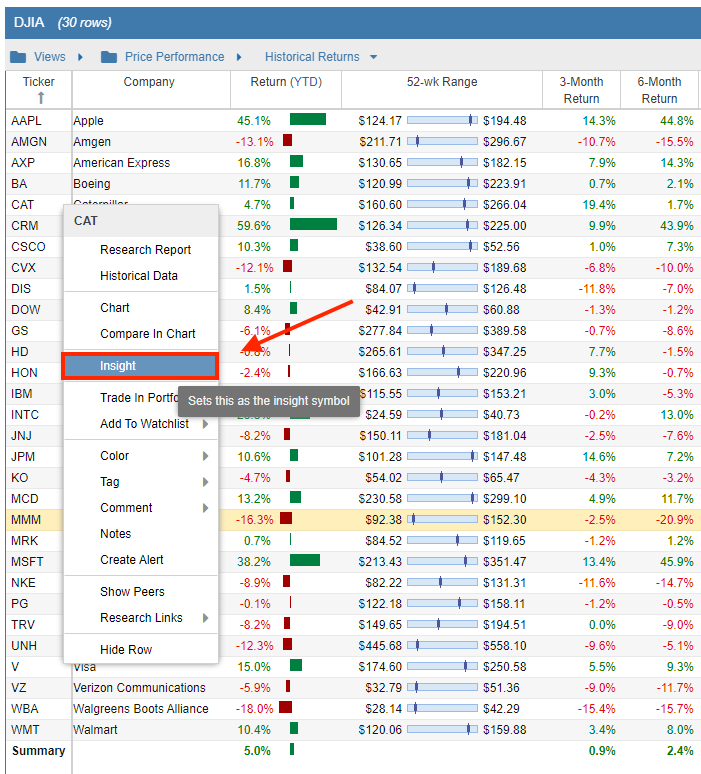The width and height of the screenshot is (701, 774).
Task: Expand the Historical Returns dropdown arrow
Action: click(374, 57)
